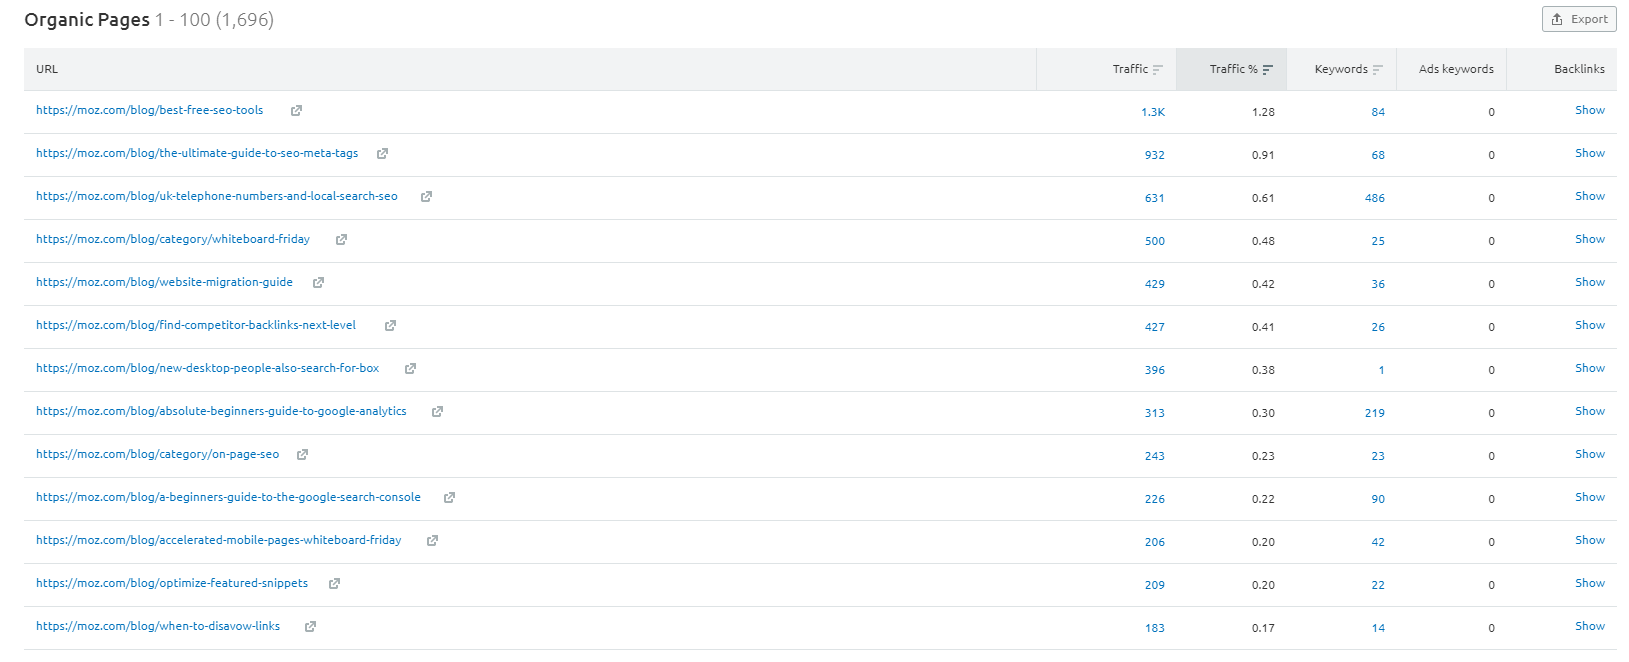Open optimize-featured-snippets URL link
The height and width of the screenshot is (662, 1629).
click(172, 583)
